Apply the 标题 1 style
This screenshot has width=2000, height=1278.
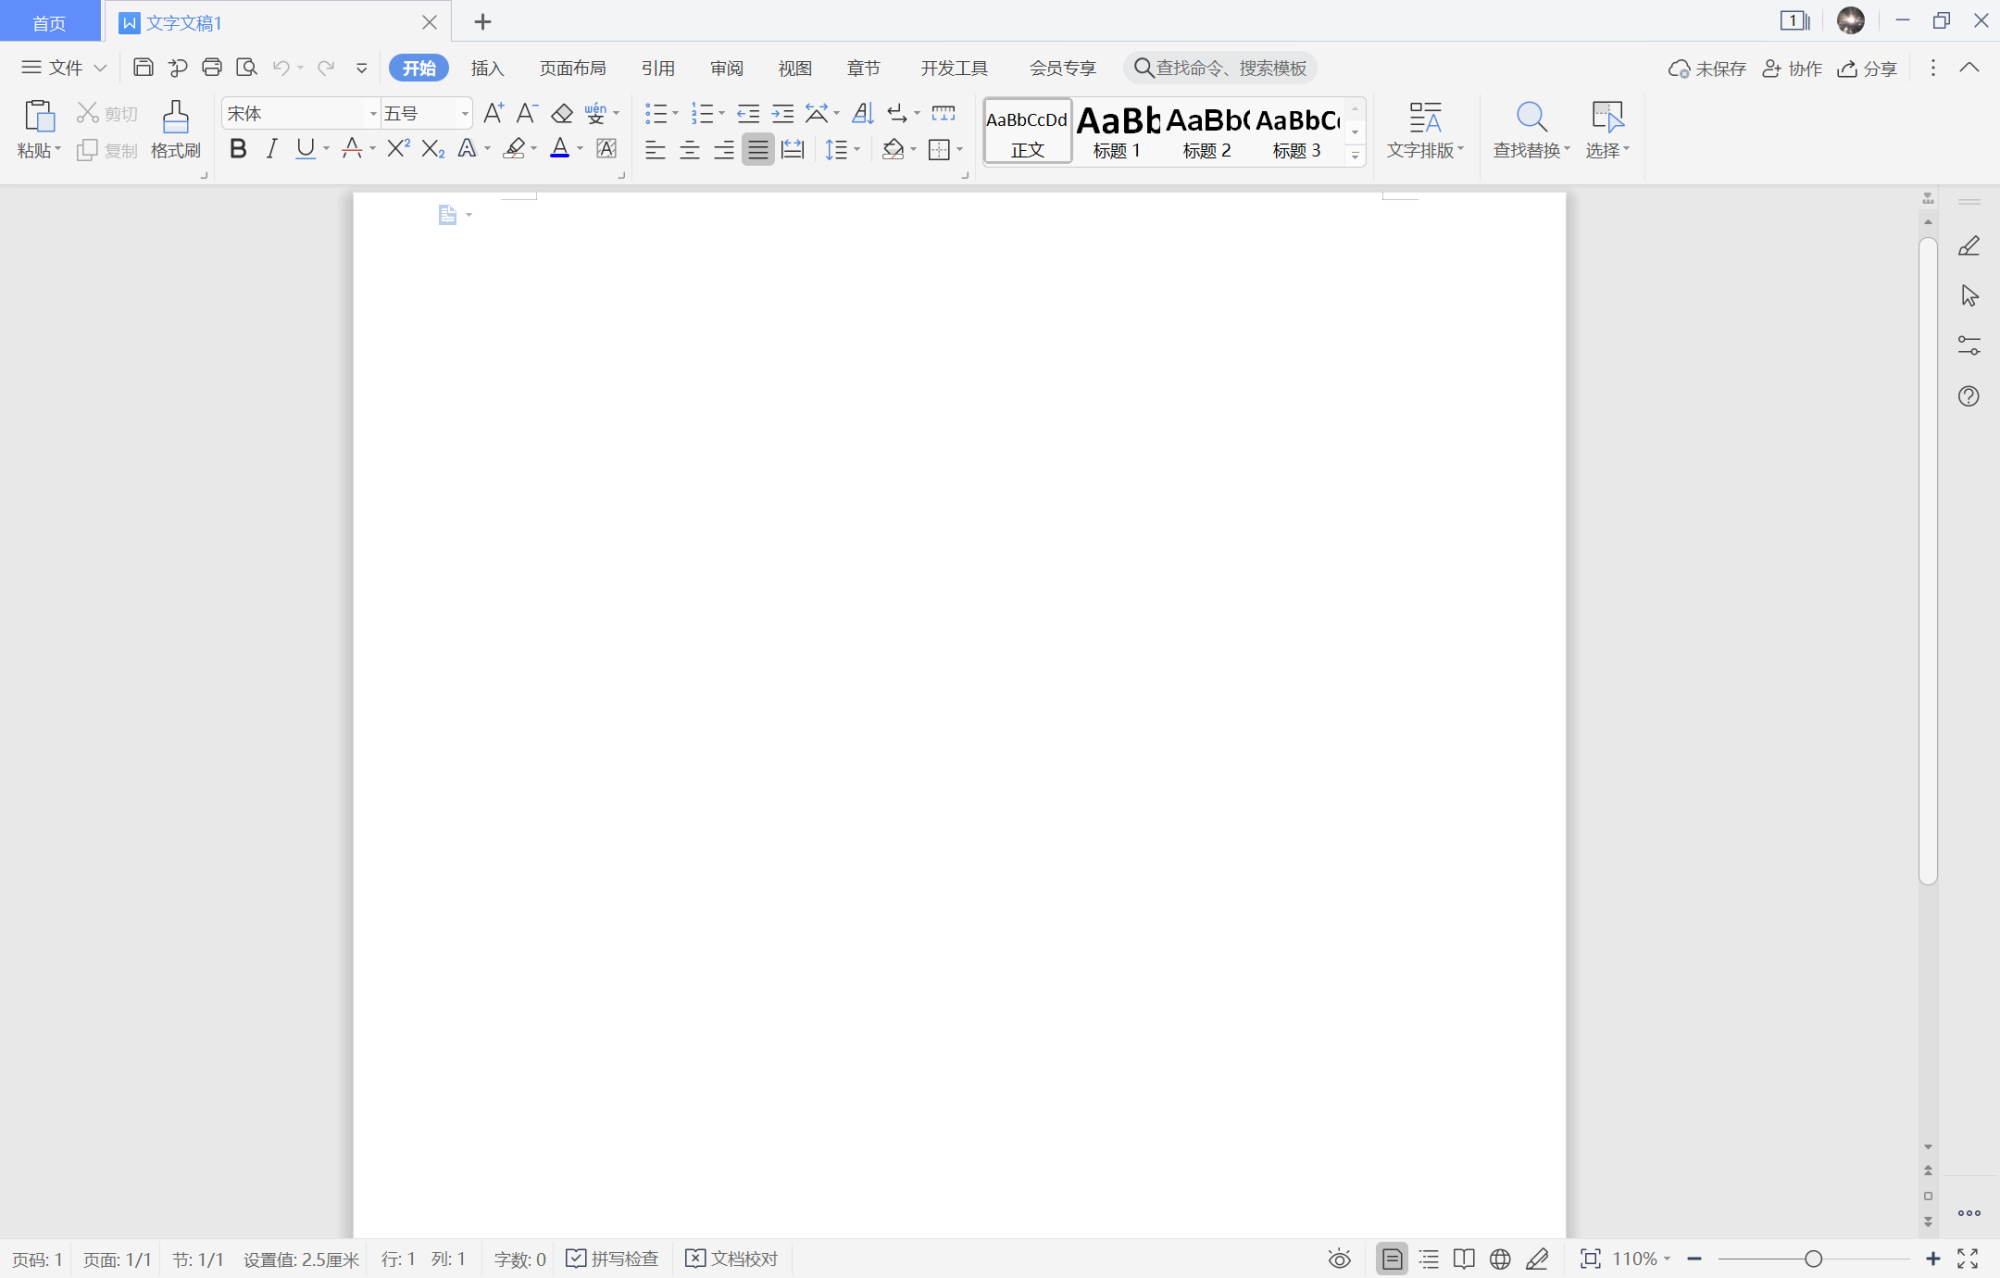[1116, 131]
